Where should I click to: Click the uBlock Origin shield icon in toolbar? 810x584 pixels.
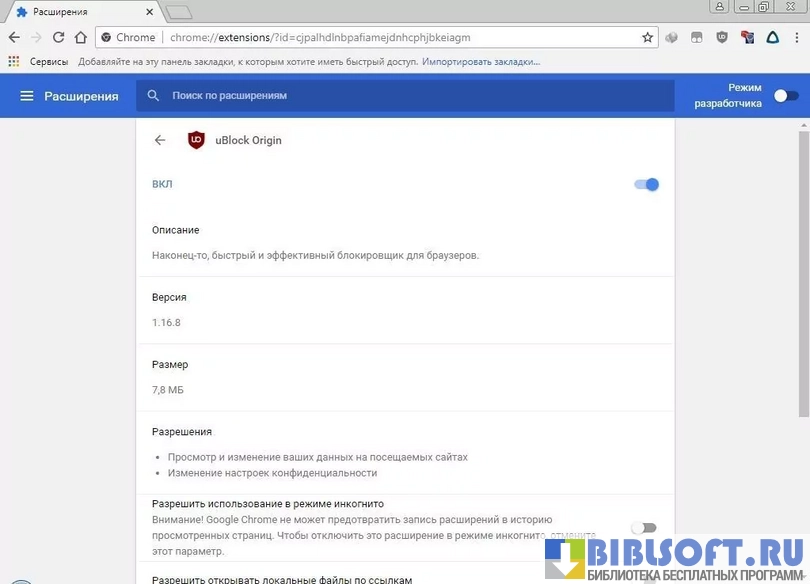722,37
